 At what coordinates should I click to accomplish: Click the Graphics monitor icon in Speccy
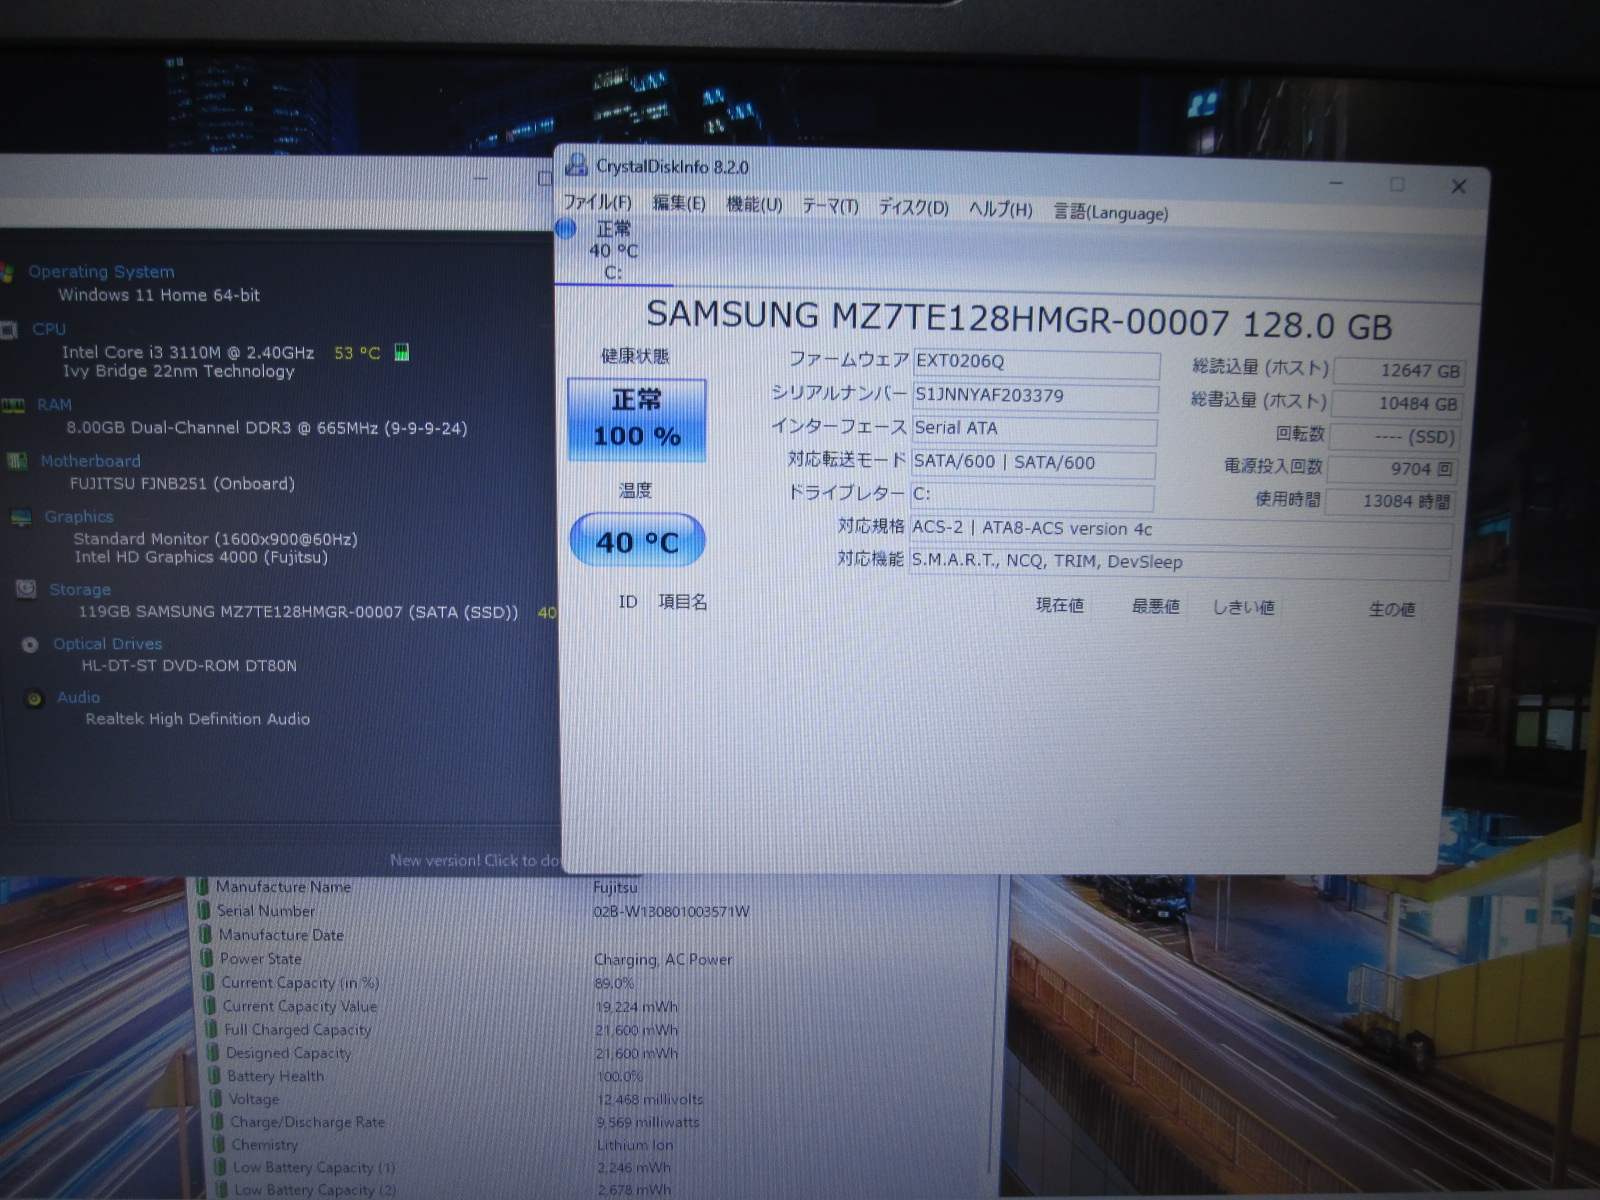click(x=21, y=517)
